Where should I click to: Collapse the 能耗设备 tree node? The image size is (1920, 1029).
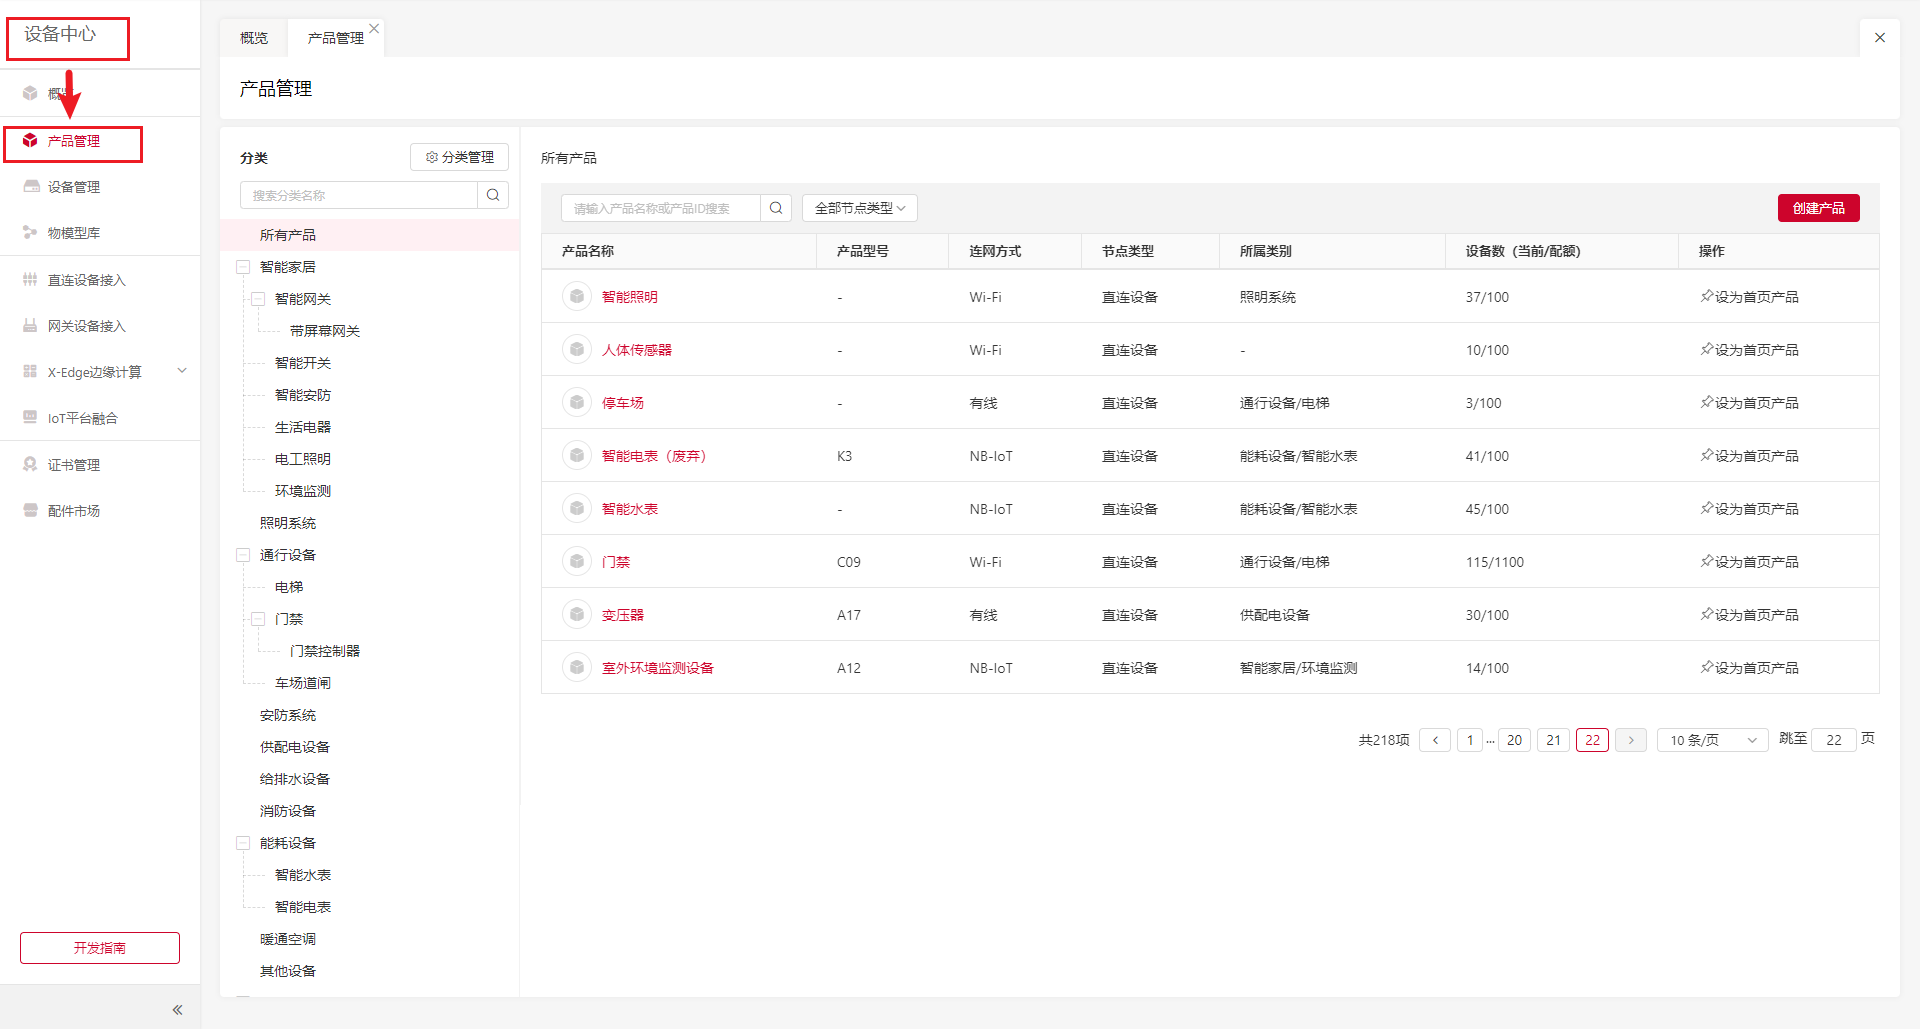[x=243, y=843]
